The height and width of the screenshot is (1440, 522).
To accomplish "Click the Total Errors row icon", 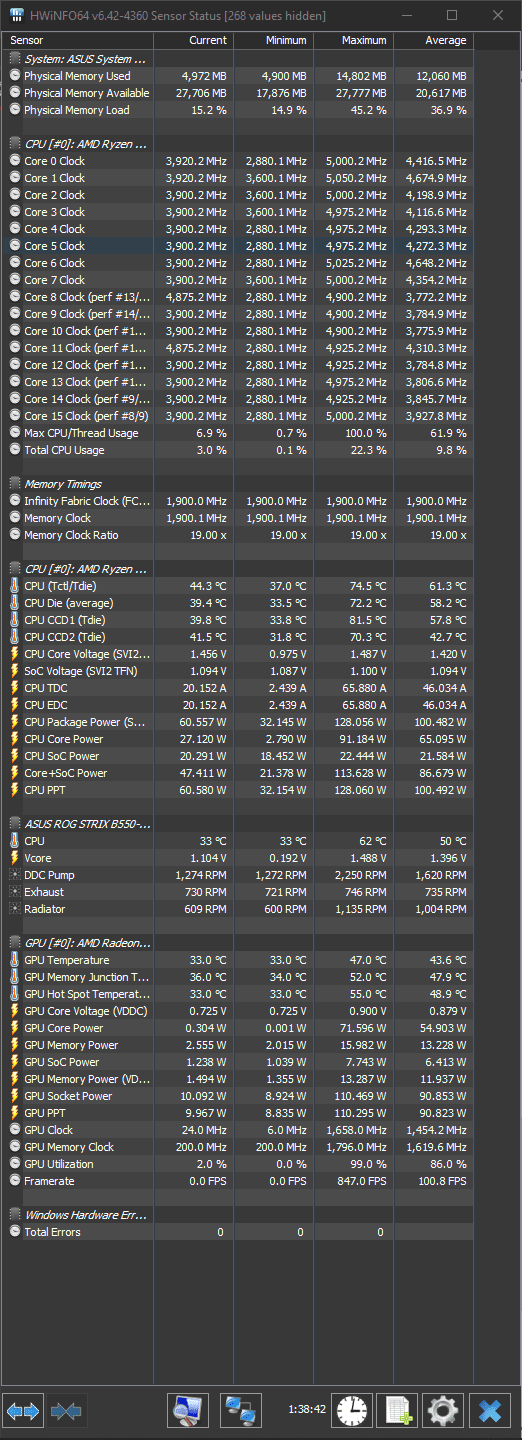I will (15, 1232).
